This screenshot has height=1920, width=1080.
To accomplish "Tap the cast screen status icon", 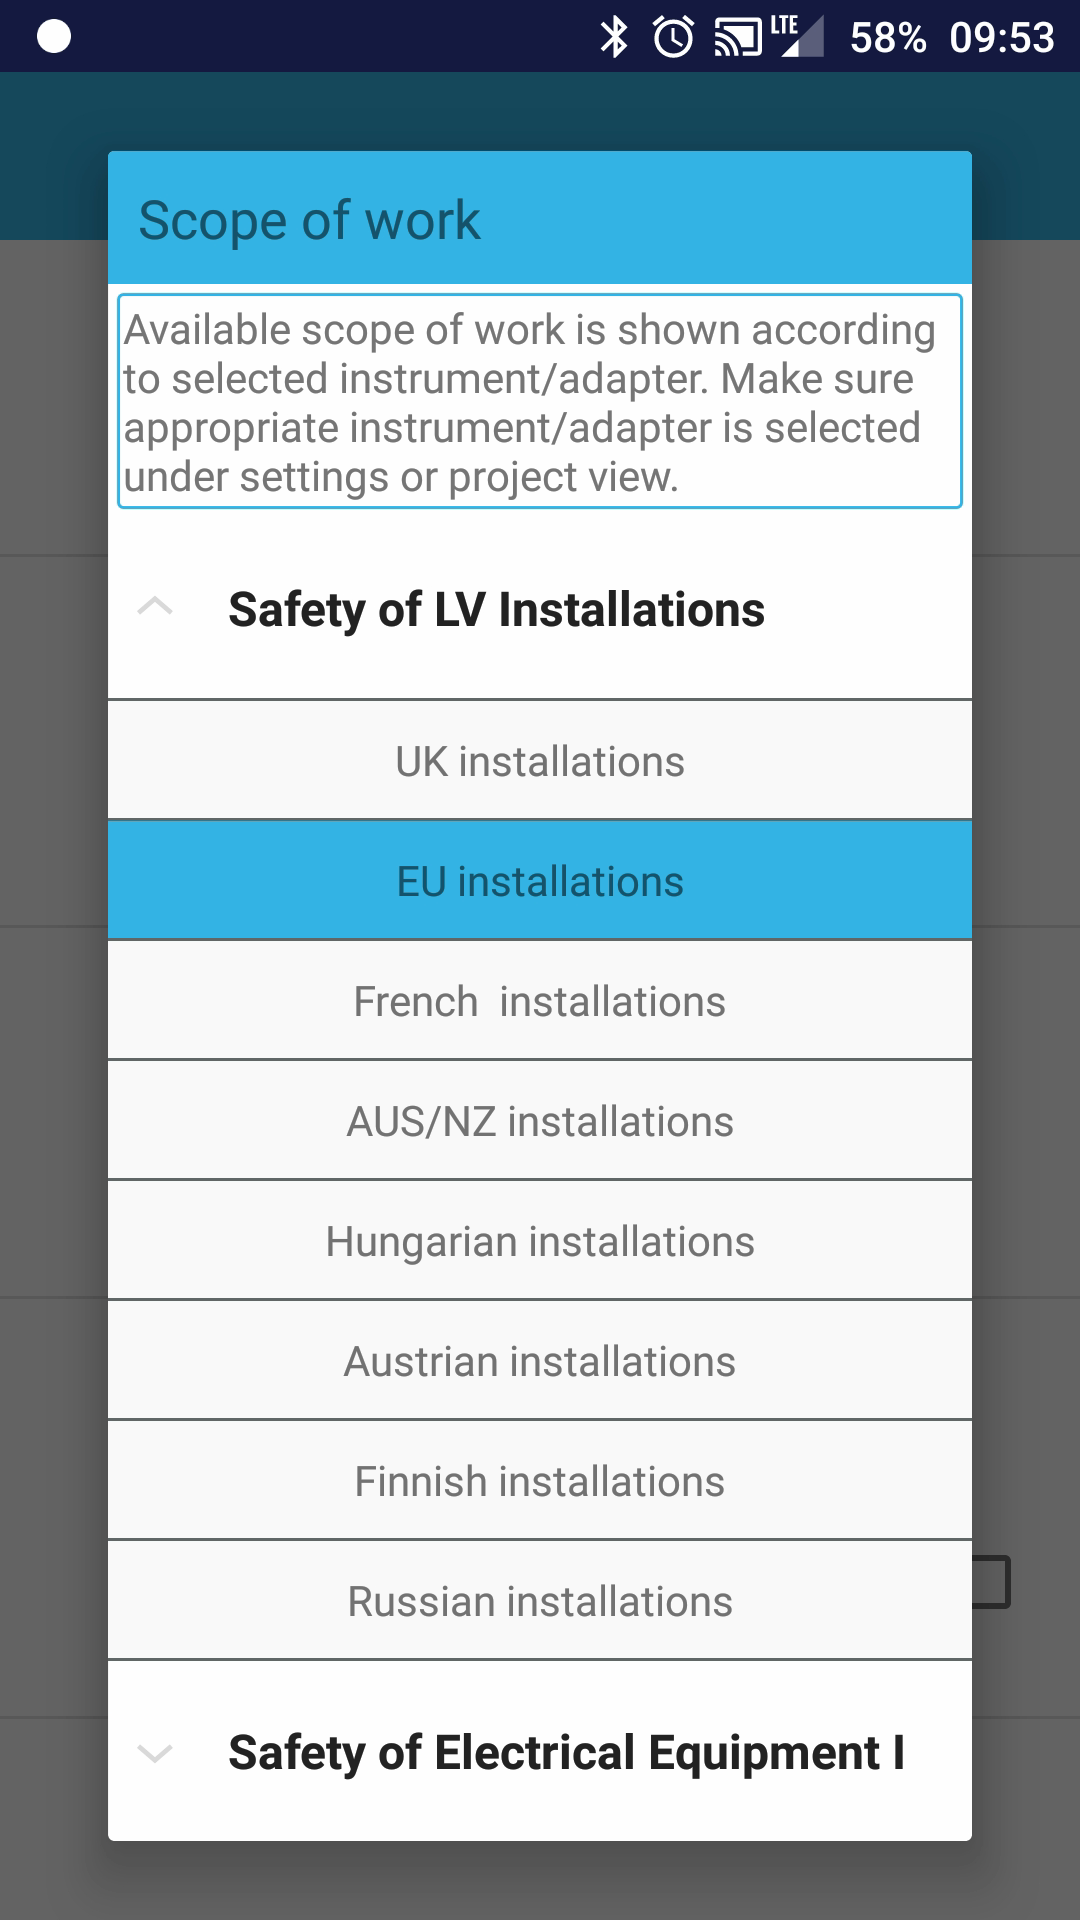I will click(737, 38).
